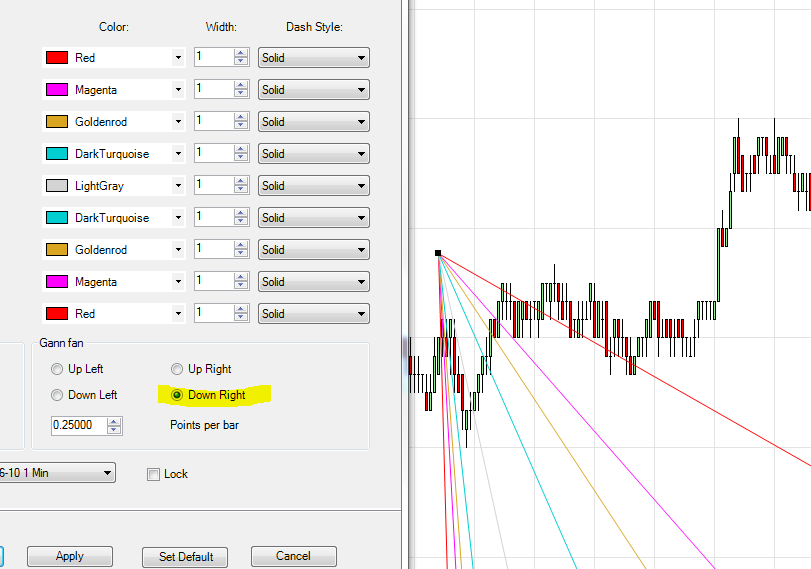Click the width field in the last Red row

click(x=214, y=313)
